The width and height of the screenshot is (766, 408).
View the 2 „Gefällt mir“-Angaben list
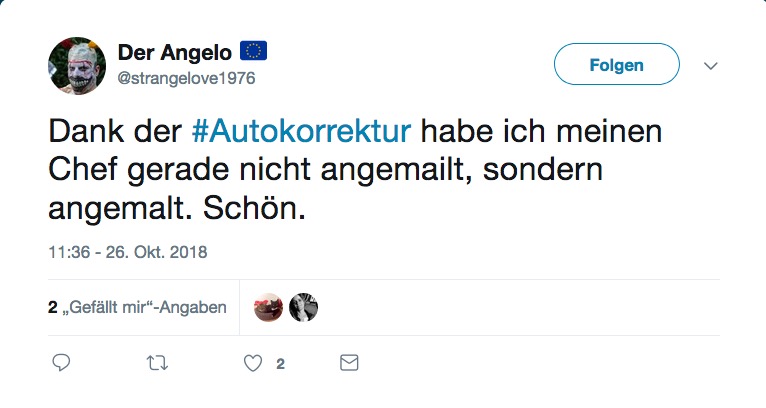(x=137, y=307)
